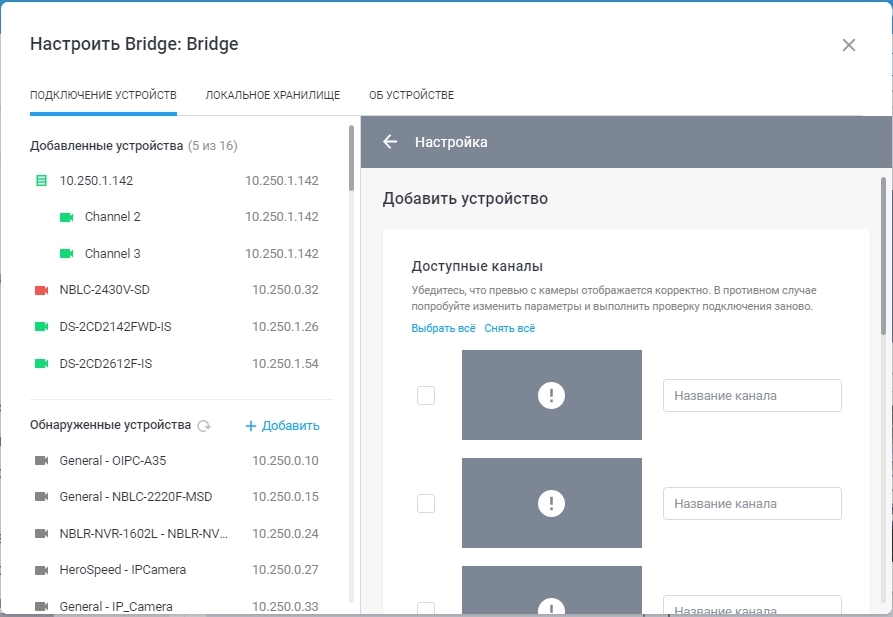Click the Добавить button
The height and width of the screenshot is (617, 893).
(282, 426)
